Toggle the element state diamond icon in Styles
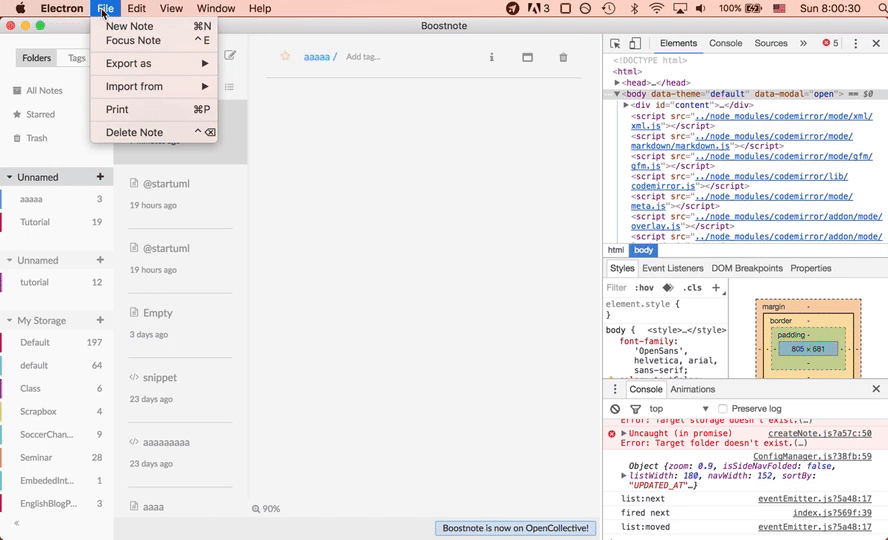888x540 pixels. pos(668,288)
